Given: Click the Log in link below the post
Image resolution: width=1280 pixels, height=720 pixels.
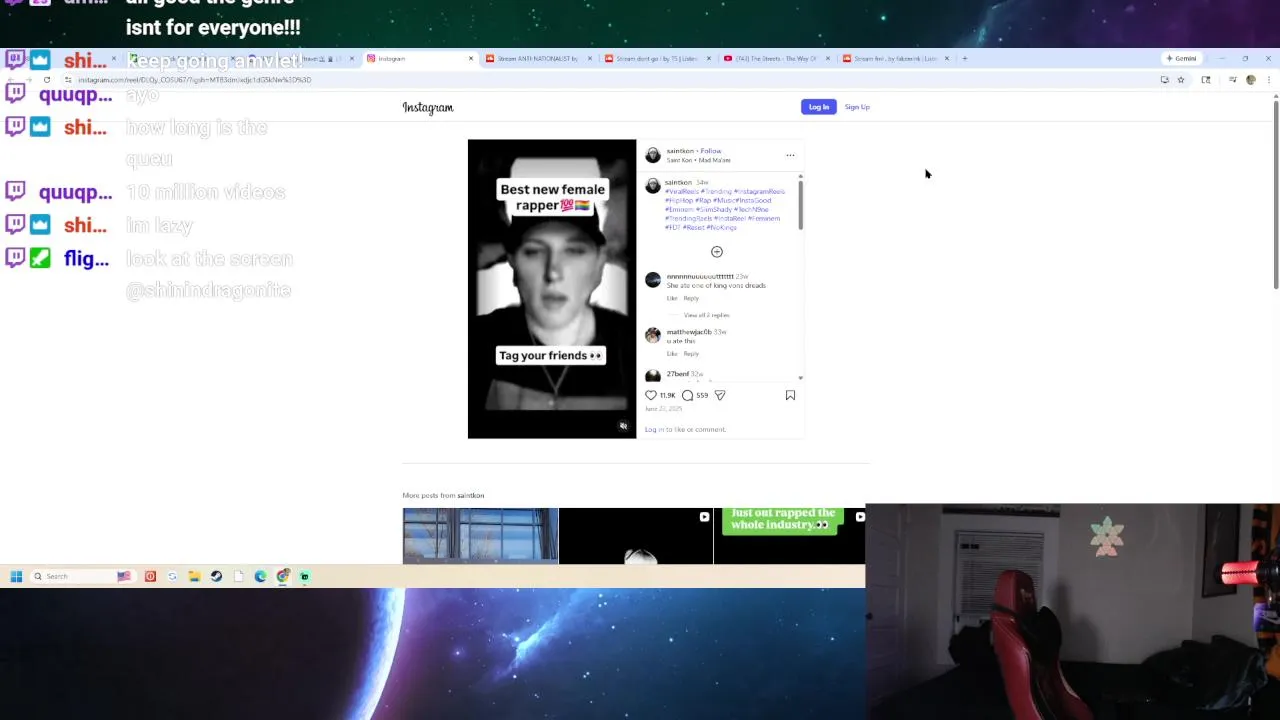Looking at the screenshot, I should point(653,430).
